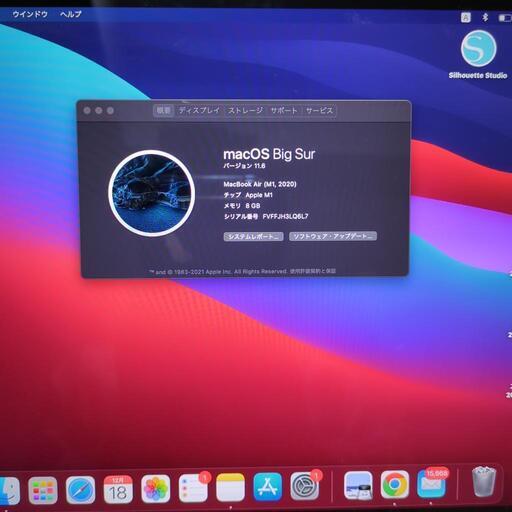Switch to the ストレージ tab
The image size is (512, 512).
point(245,110)
